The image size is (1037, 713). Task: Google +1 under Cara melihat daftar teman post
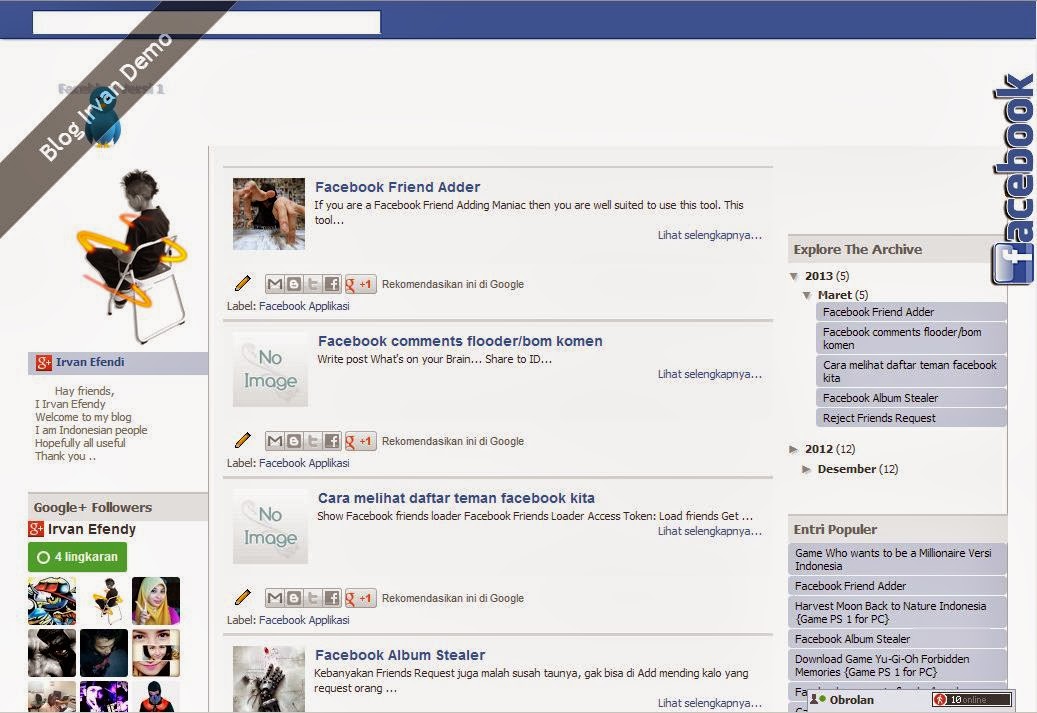[360, 598]
